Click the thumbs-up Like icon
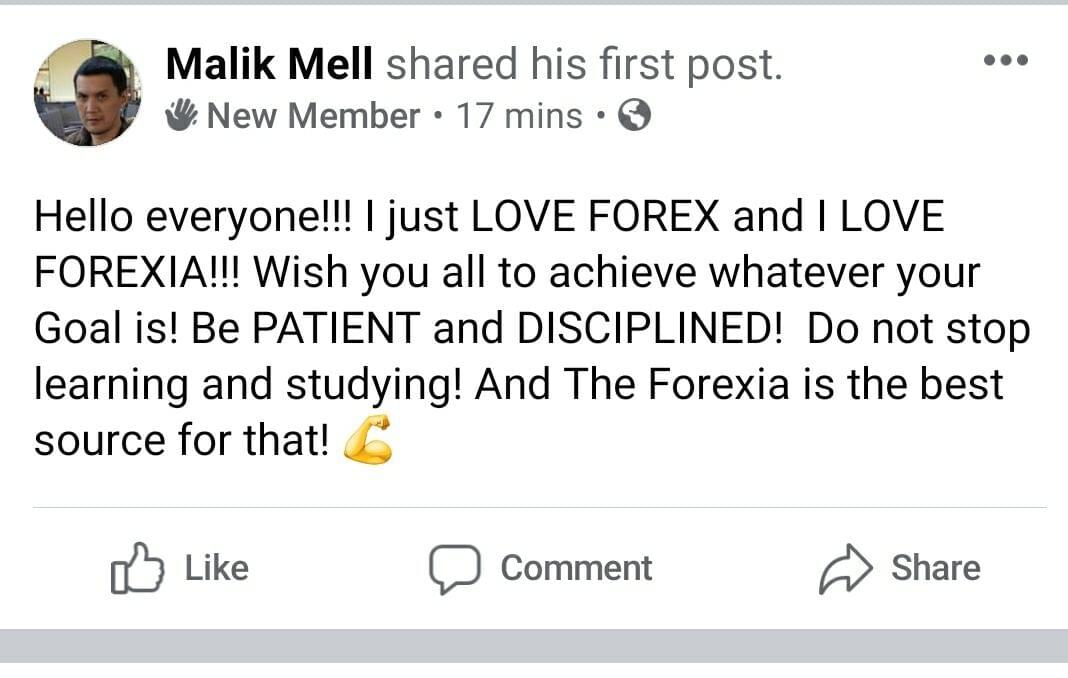Screen dimensions: 1068x678 click(137, 568)
